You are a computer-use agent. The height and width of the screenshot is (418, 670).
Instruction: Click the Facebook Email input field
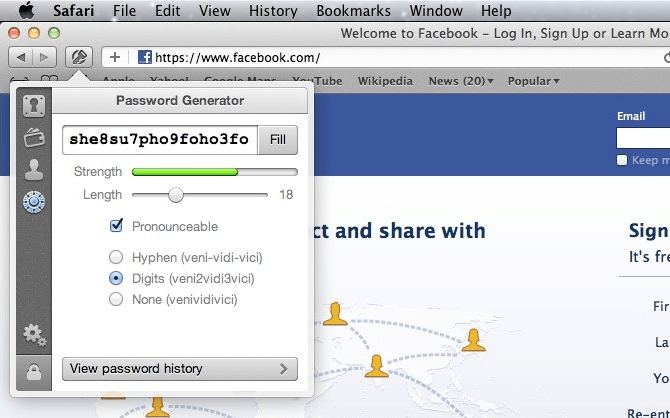tap(643, 138)
